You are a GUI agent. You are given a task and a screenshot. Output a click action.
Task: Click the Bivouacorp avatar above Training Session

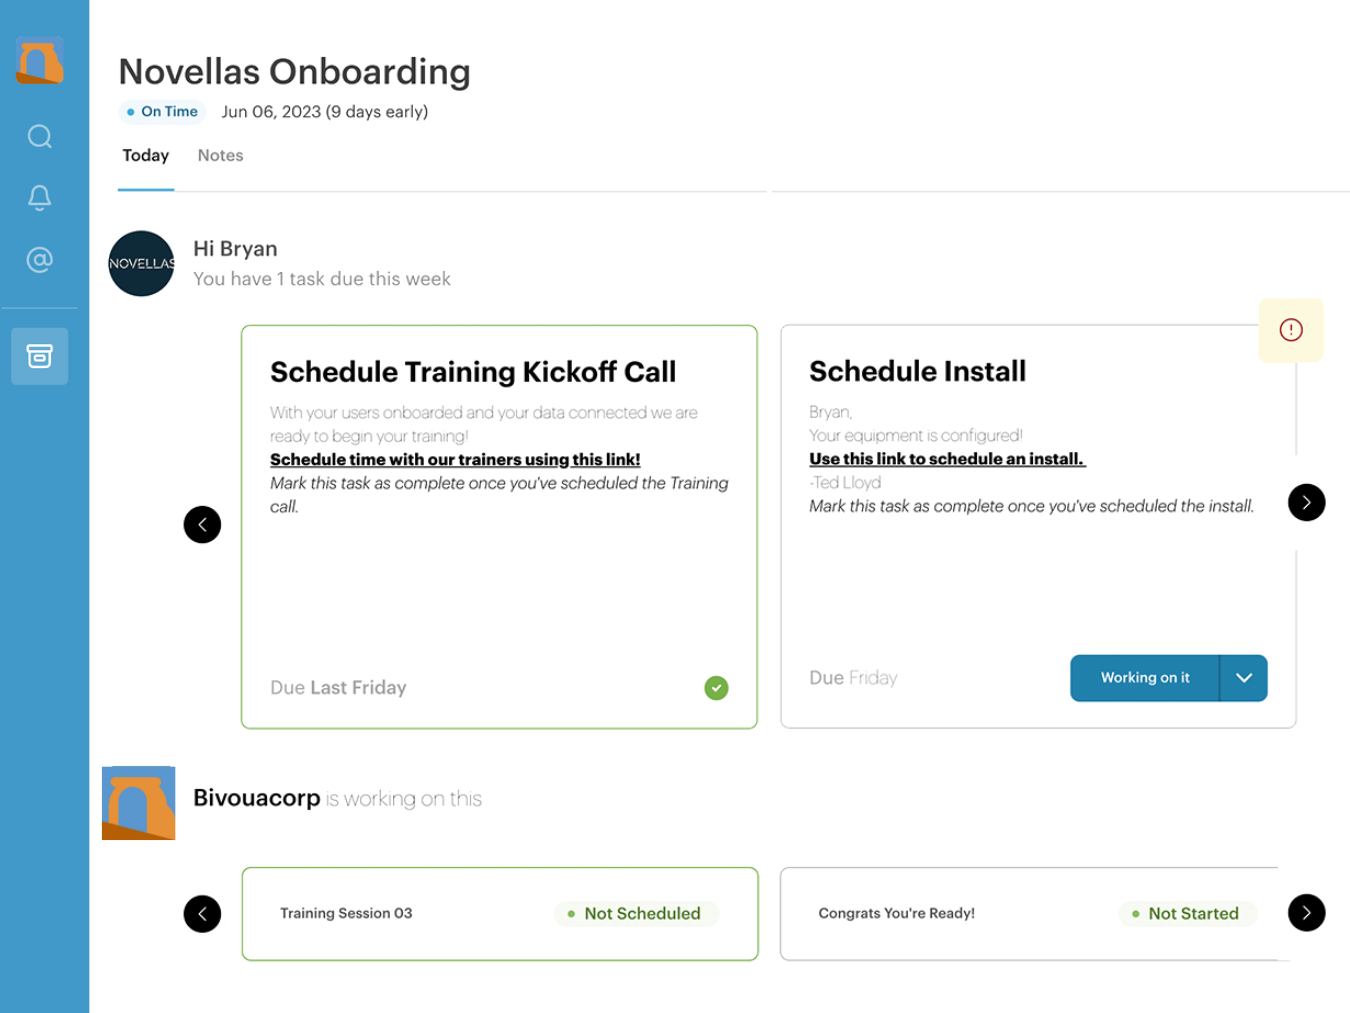(138, 803)
